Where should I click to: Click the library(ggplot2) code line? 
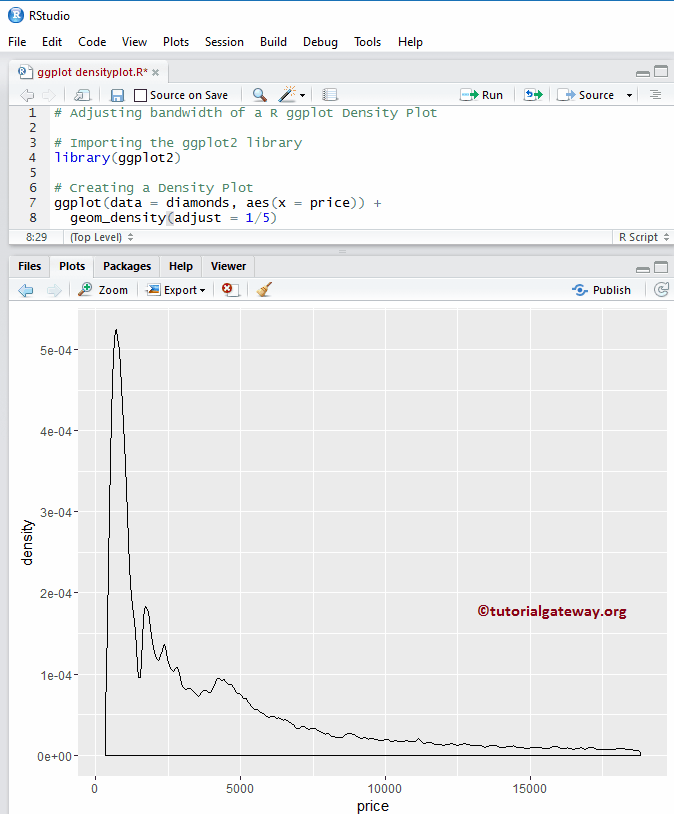[117, 157]
